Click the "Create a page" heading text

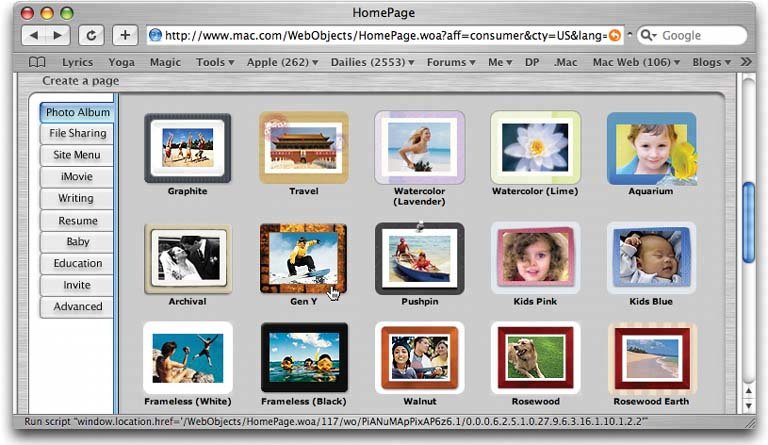80,81
